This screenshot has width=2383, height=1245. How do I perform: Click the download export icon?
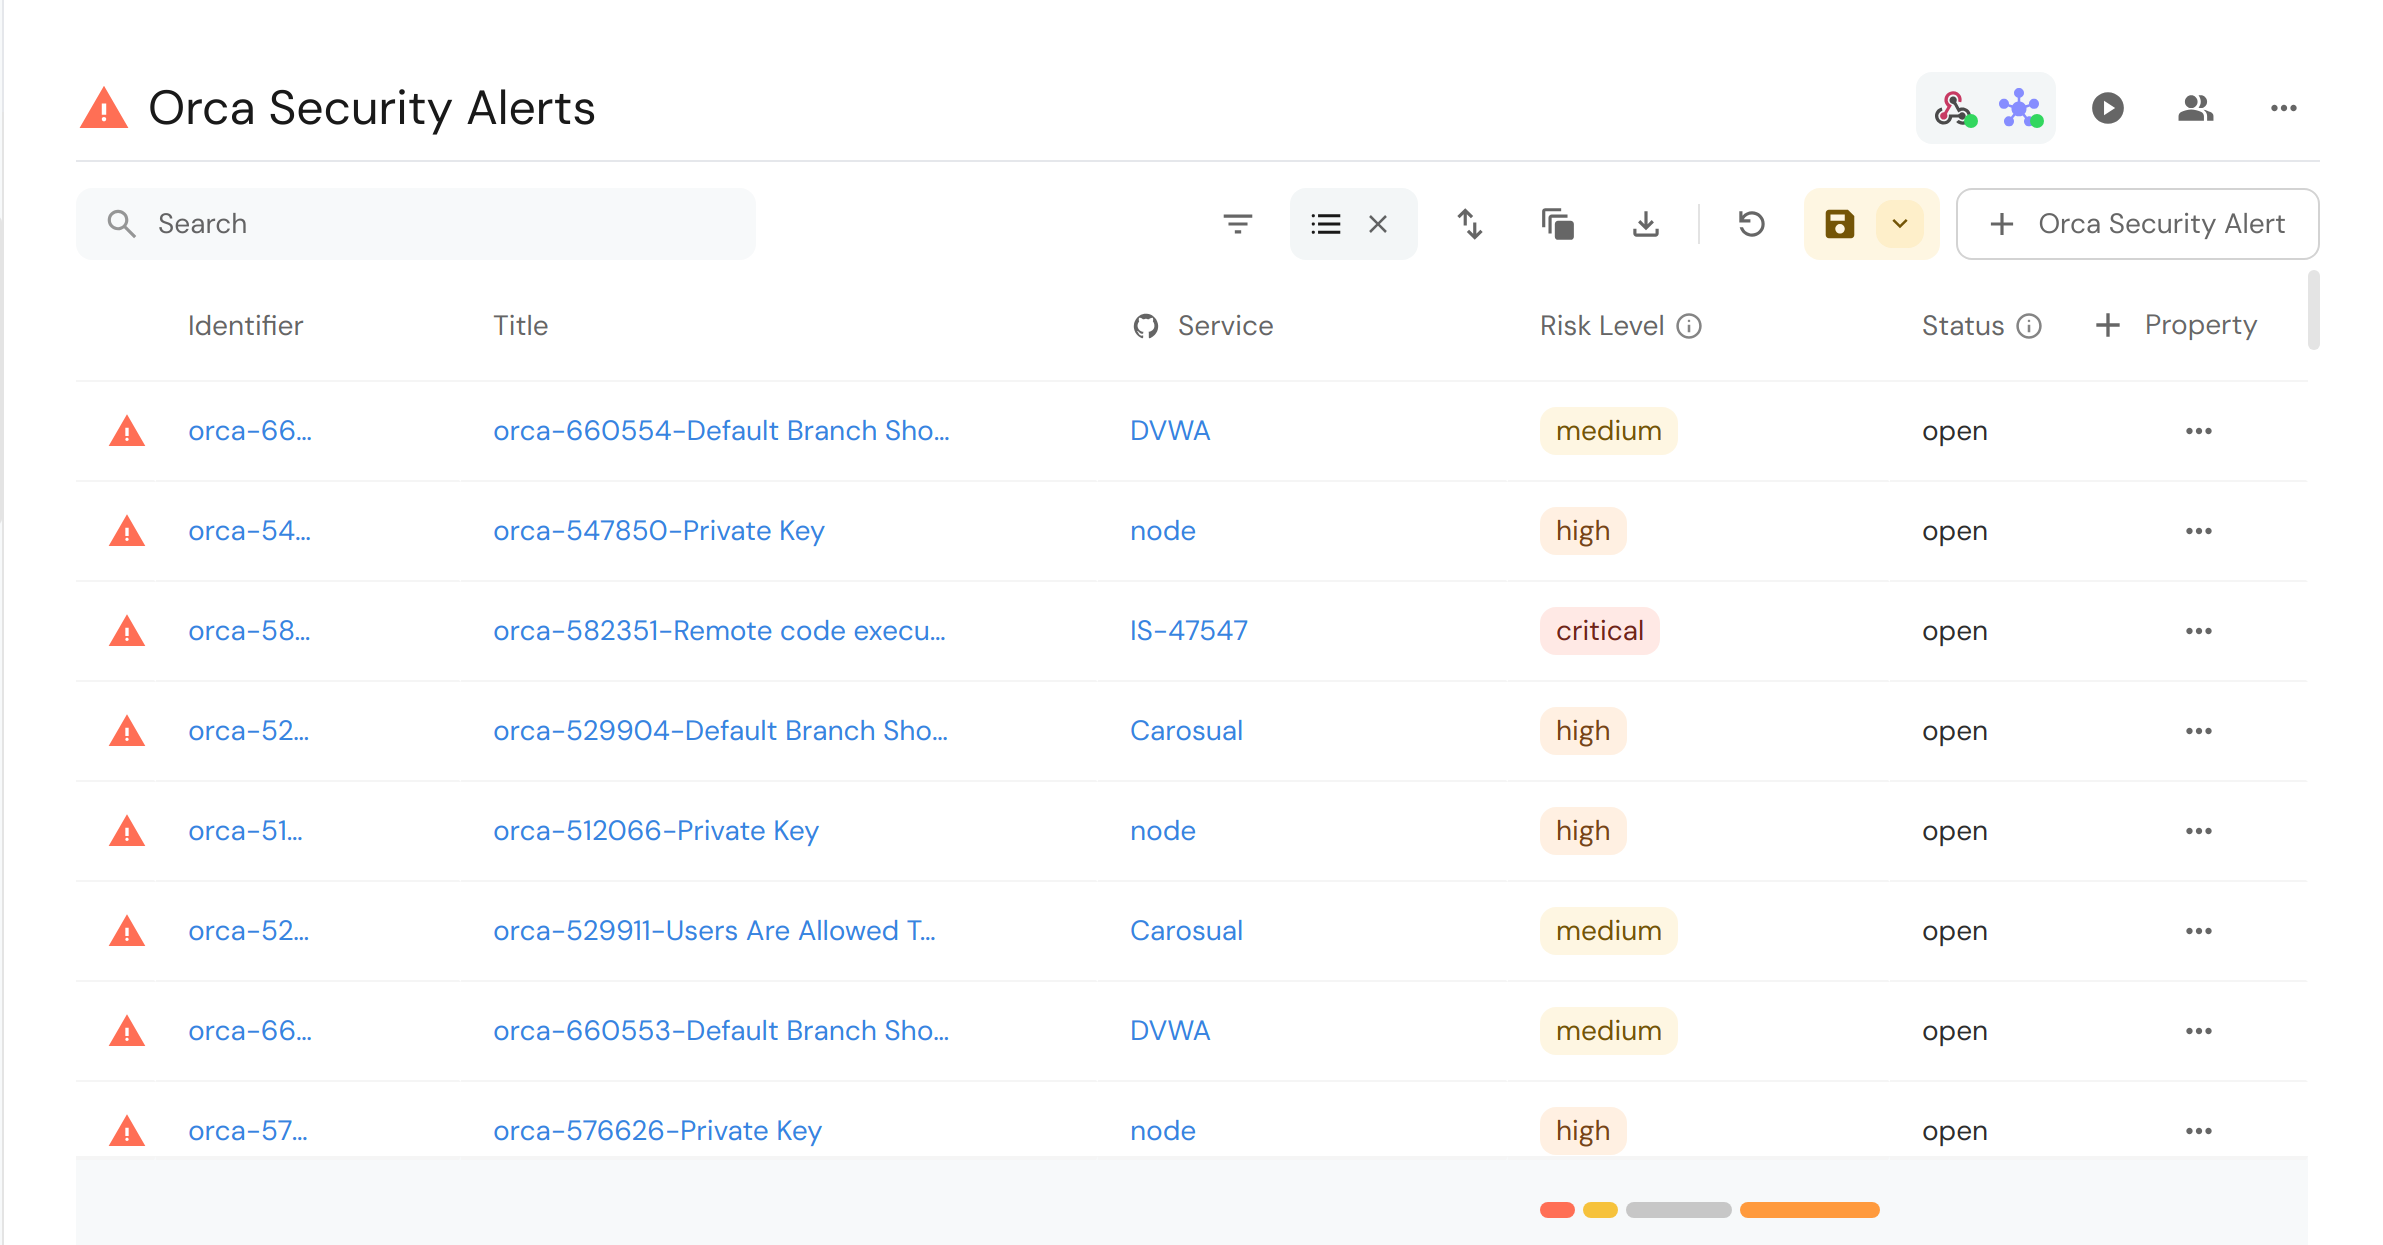[x=1645, y=224]
